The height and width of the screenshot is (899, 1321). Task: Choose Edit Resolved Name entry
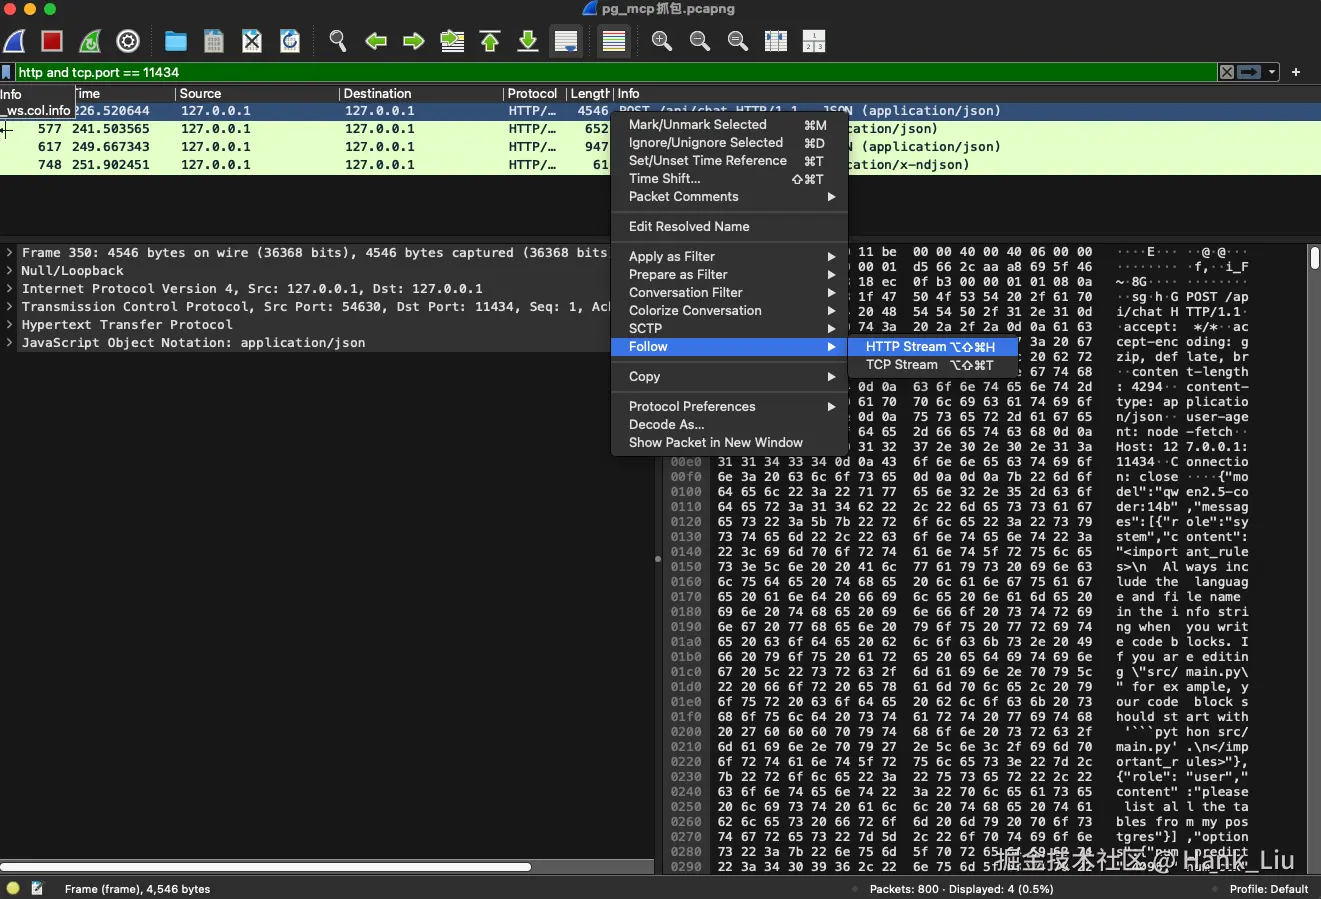(729, 227)
